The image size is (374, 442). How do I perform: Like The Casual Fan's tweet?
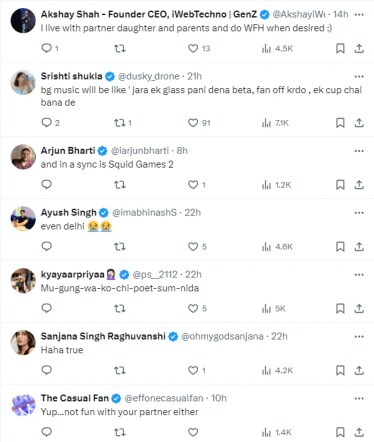pyautogui.click(x=193, y=432)
